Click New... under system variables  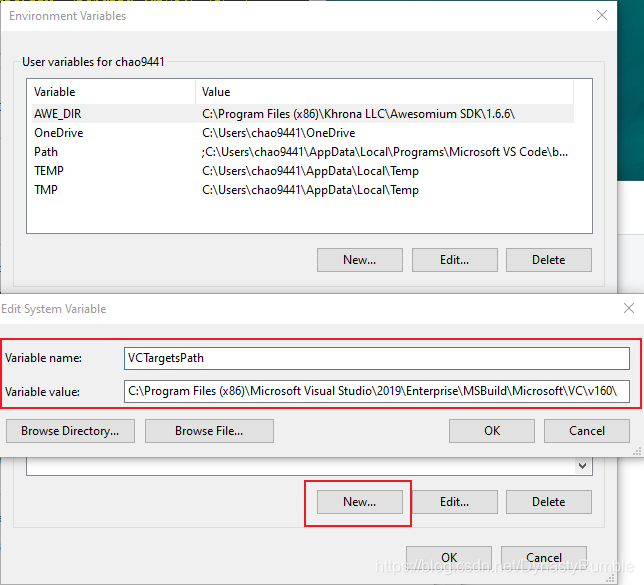tap(359, 502)
